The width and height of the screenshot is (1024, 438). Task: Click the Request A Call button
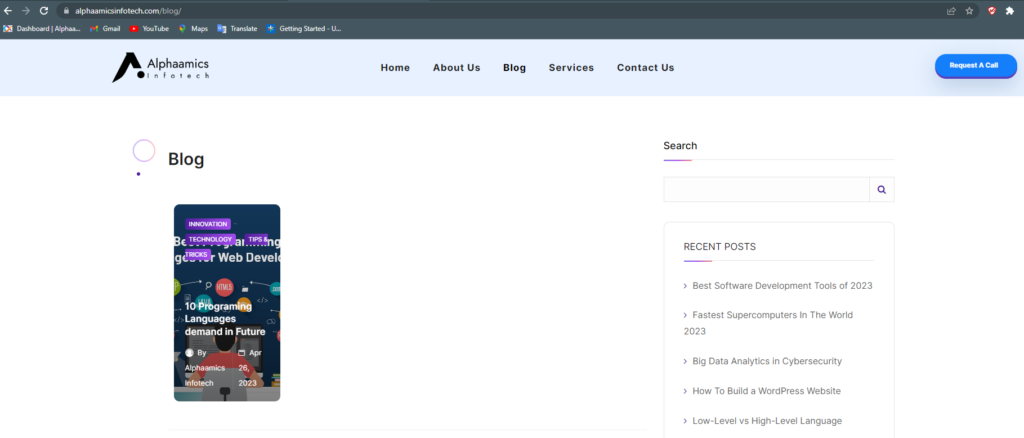[x=976, y=66]
